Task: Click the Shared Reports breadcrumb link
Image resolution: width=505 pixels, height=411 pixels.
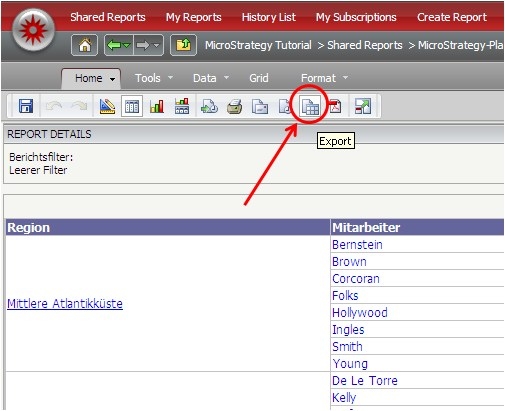Action: point(365,45)
